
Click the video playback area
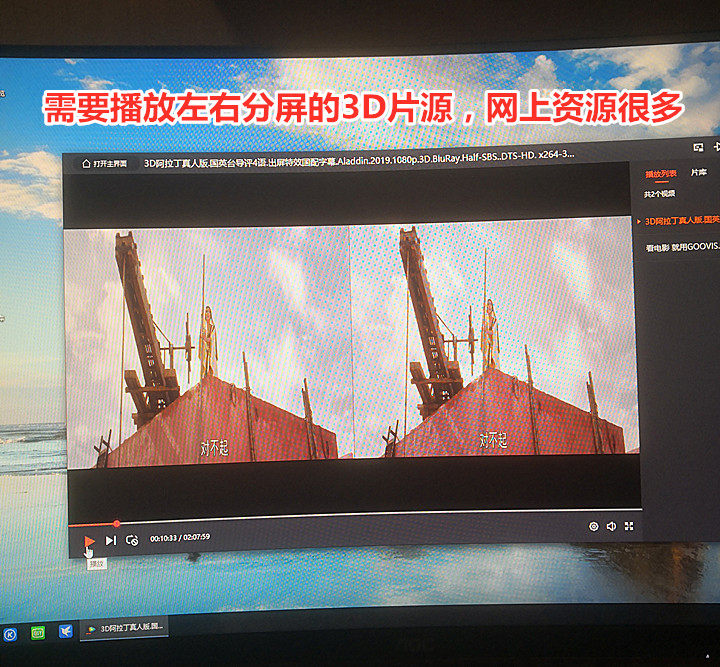(x=351, y=343)
